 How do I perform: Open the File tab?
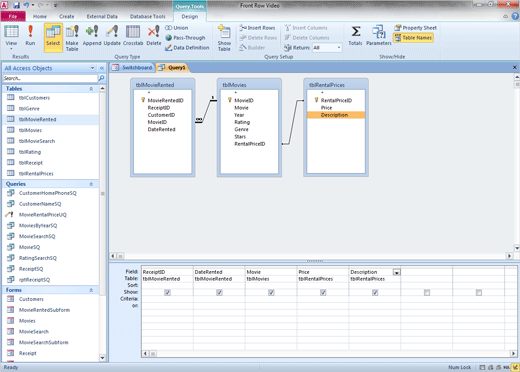13,16
